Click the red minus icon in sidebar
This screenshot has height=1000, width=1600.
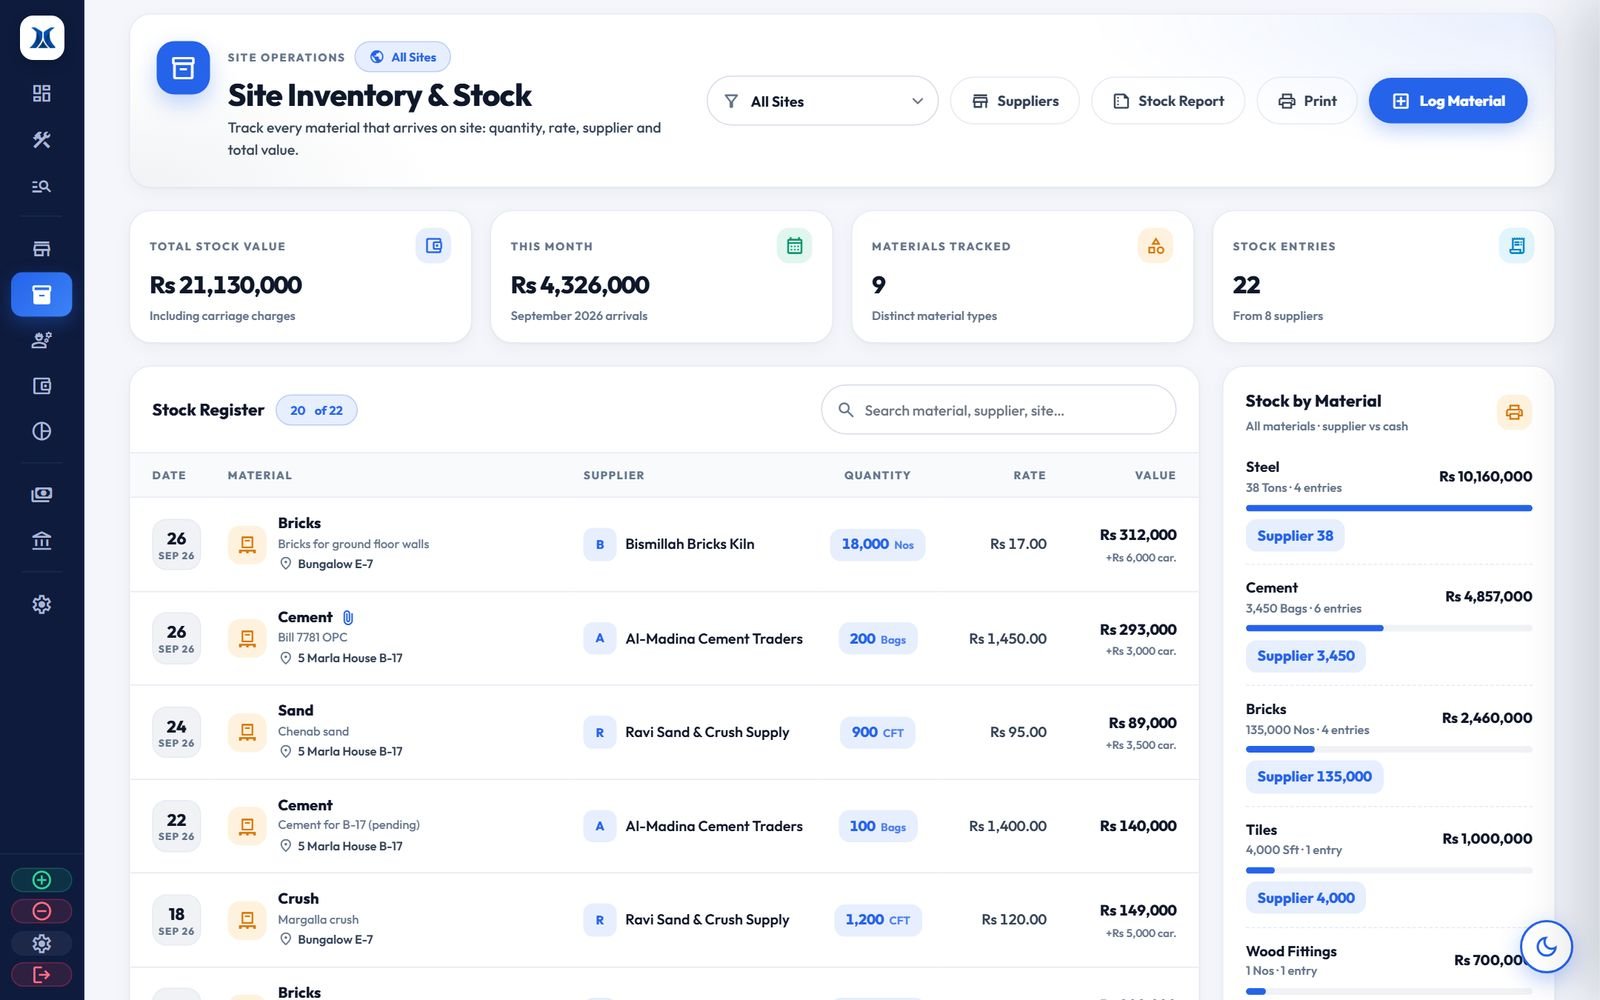coord(41,911)
